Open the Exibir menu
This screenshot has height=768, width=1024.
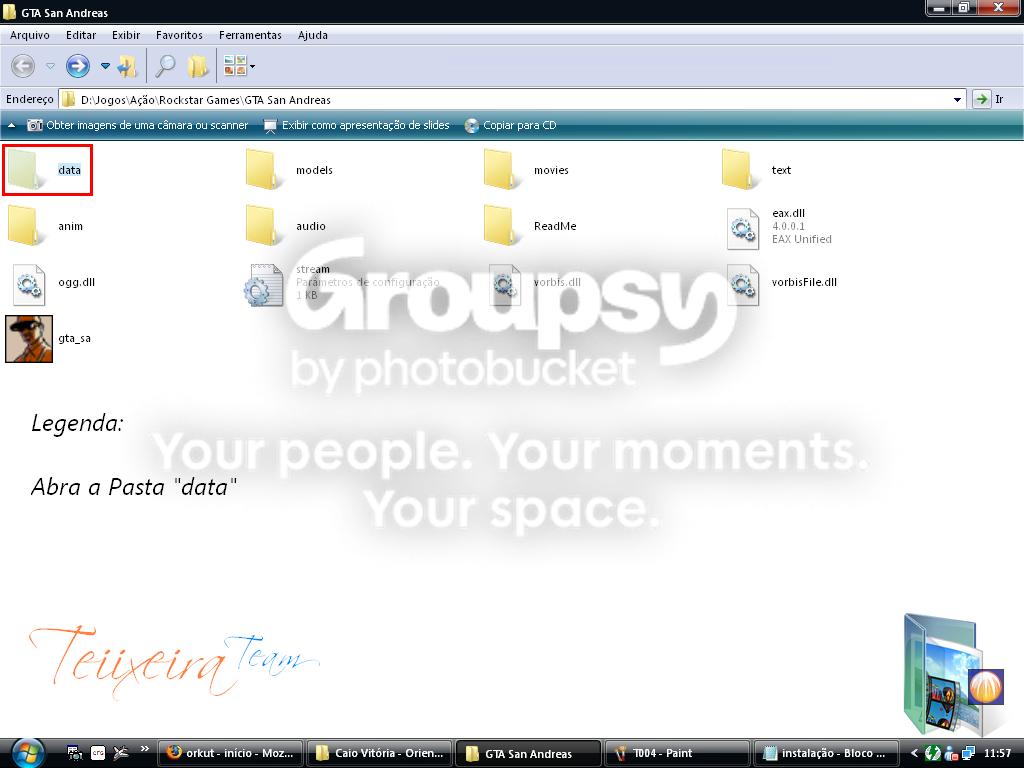(x=126, y=35)
